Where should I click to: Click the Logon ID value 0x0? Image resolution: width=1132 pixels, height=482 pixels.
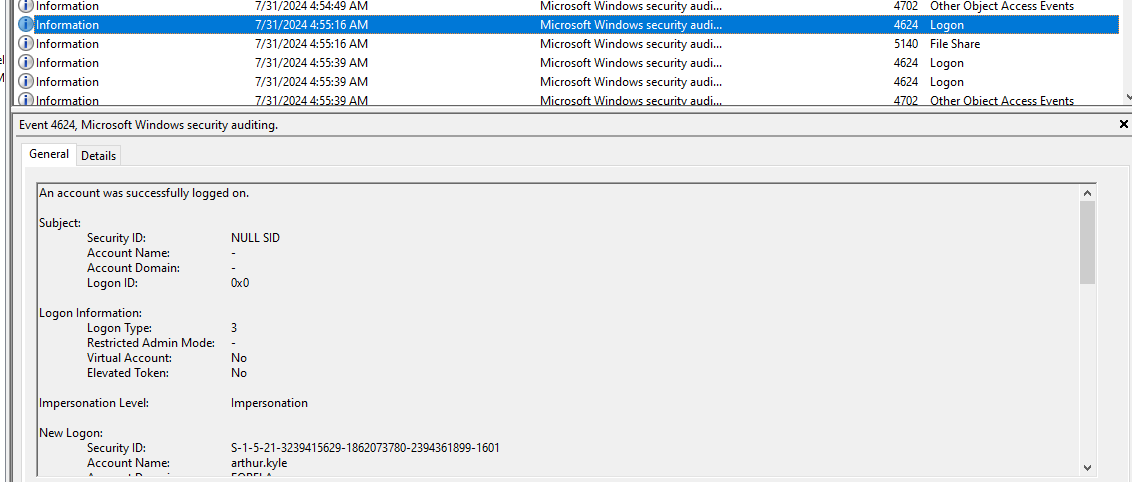(240, 283)
